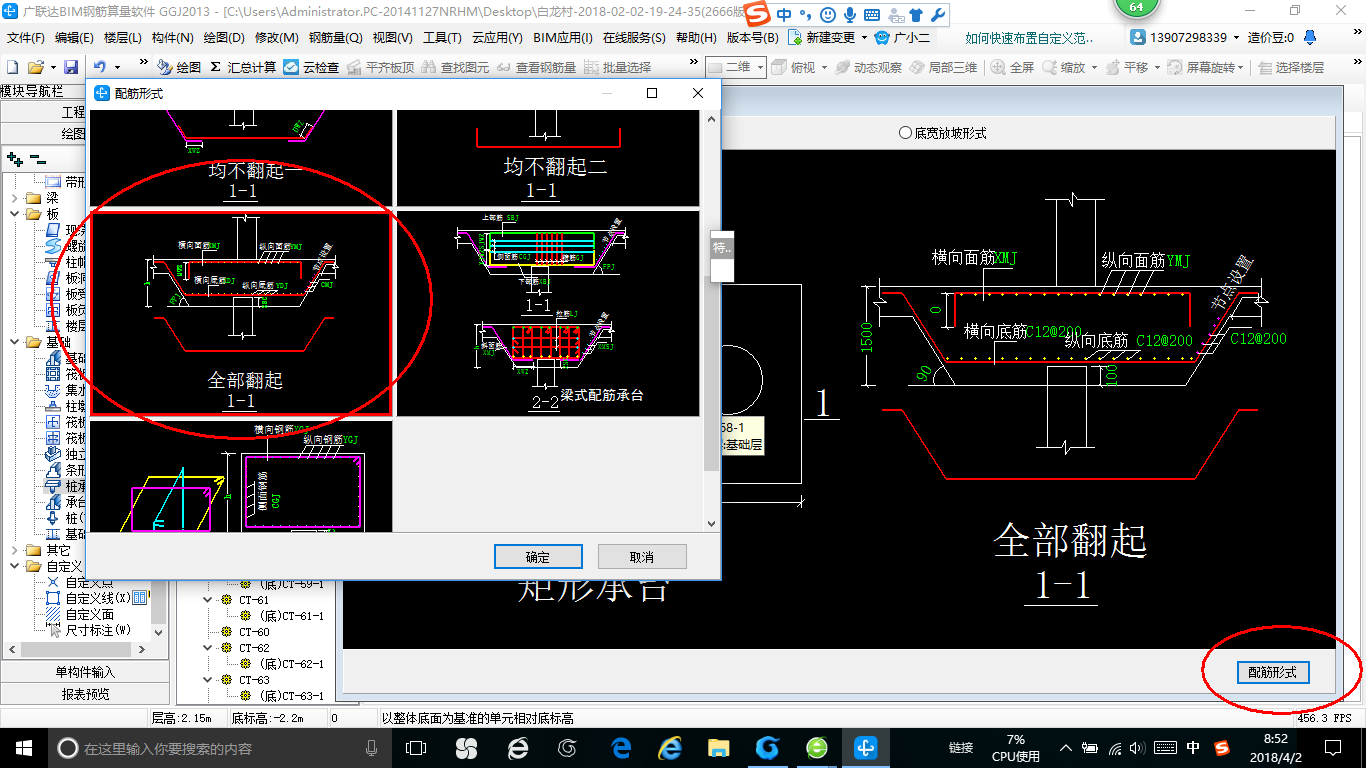Expand the 梁 tree folder
Image resolution: width=1366 pixels, height=768 pixels.
click(14, 198)
